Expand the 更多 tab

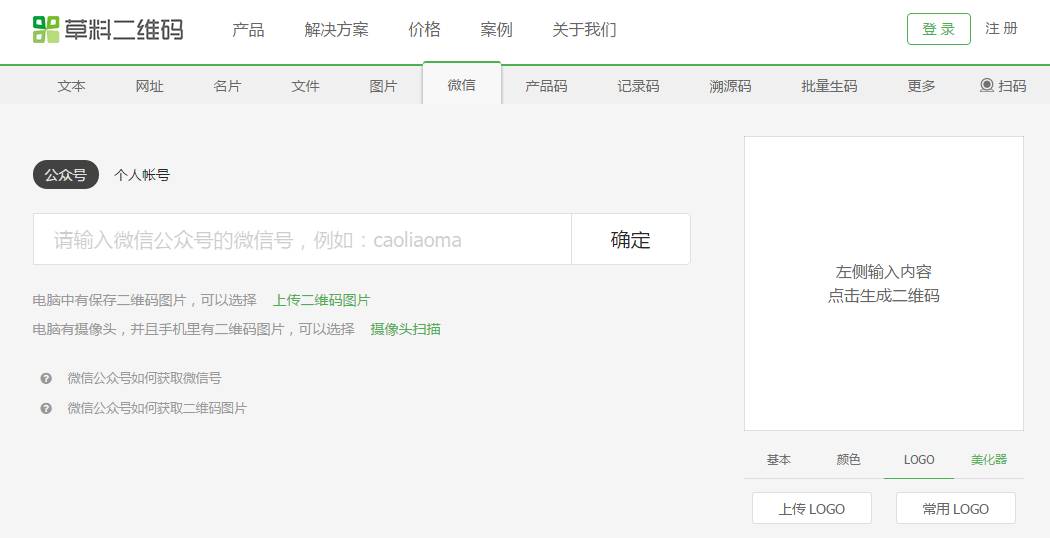tap(921, 86)
